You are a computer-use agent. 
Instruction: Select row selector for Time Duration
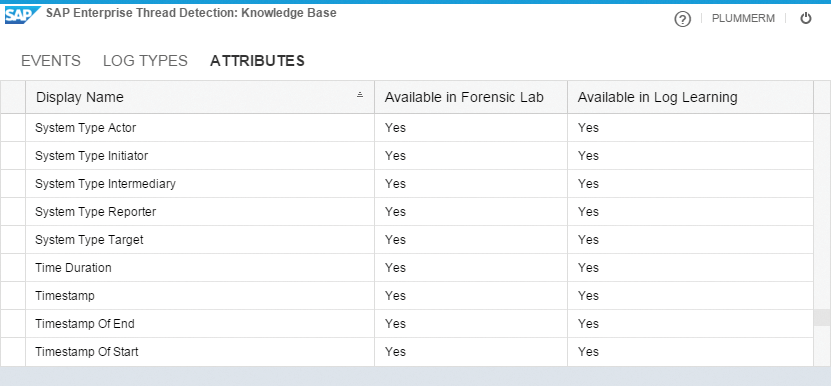click(13, 268)
